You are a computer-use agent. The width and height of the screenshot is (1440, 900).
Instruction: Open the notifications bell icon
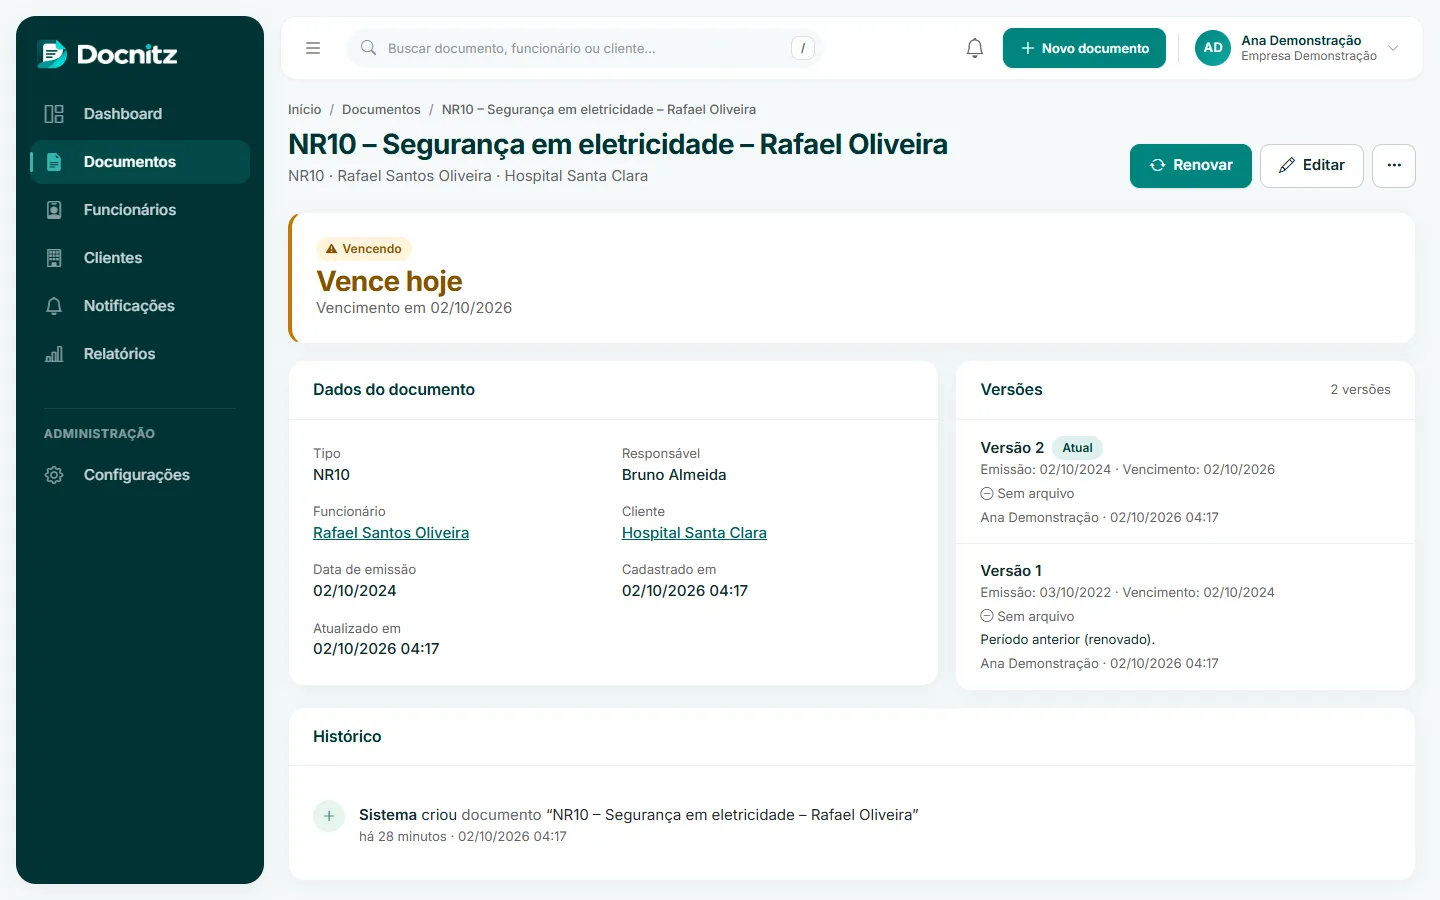coord(975,48)
